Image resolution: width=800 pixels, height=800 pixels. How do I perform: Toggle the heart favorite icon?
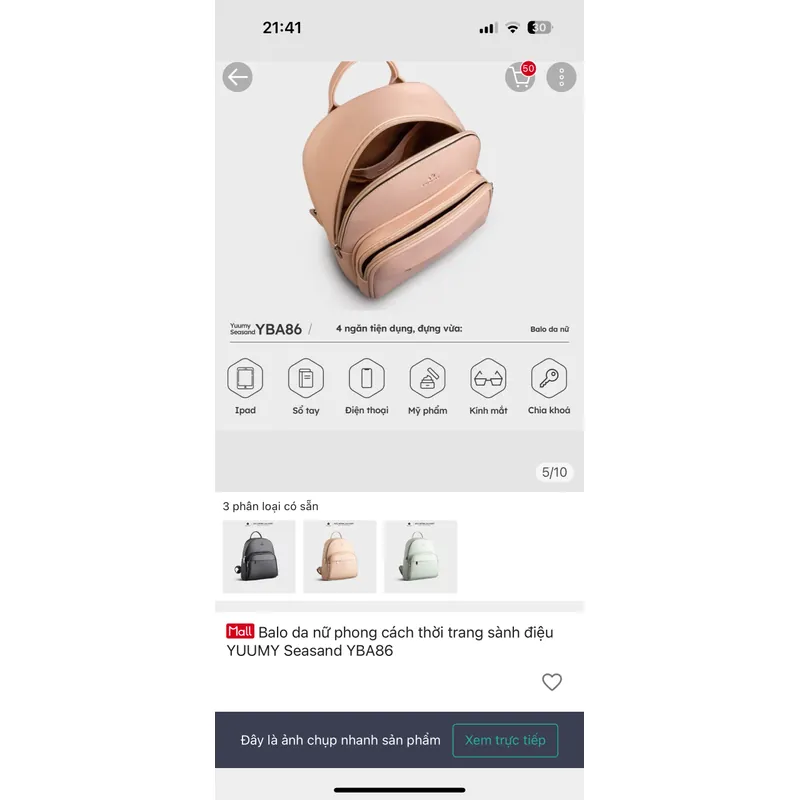pos(552,682)
